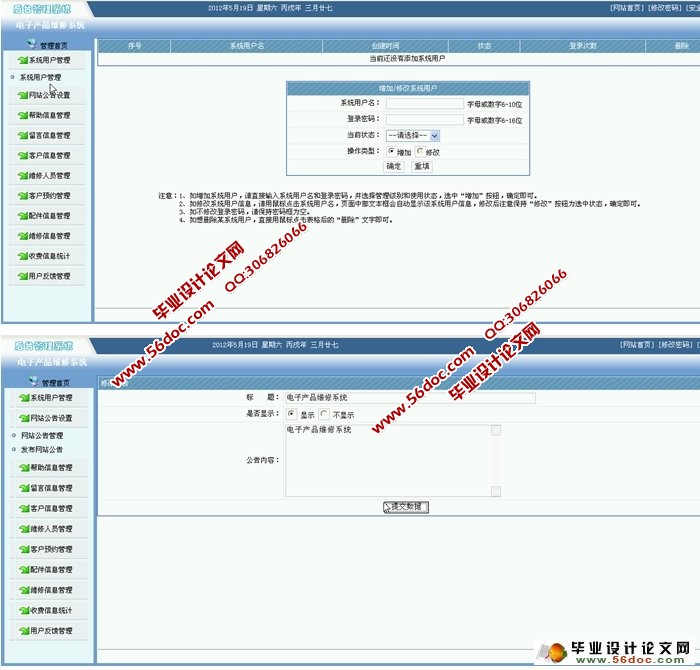Click folder icon beside 客户预约管理 on user-management page
This screenshot has width=700, height=670.
(x=23, y=196)
